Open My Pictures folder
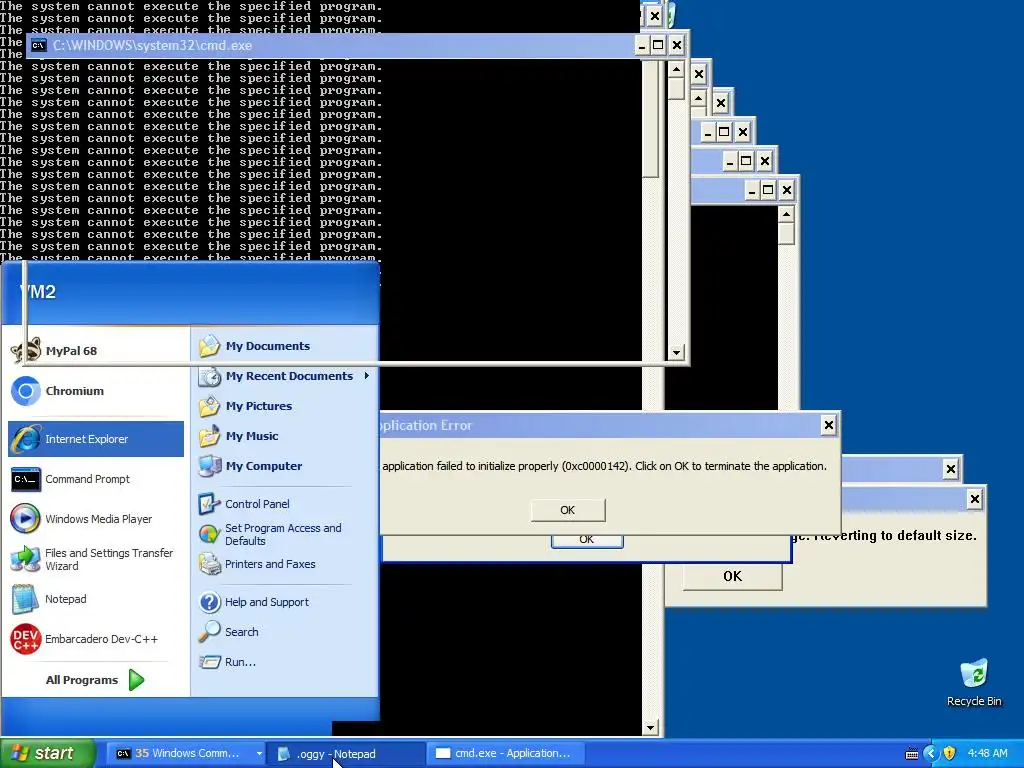The height and width of the screenshot is (768, 1024). [x=285, y=406]
